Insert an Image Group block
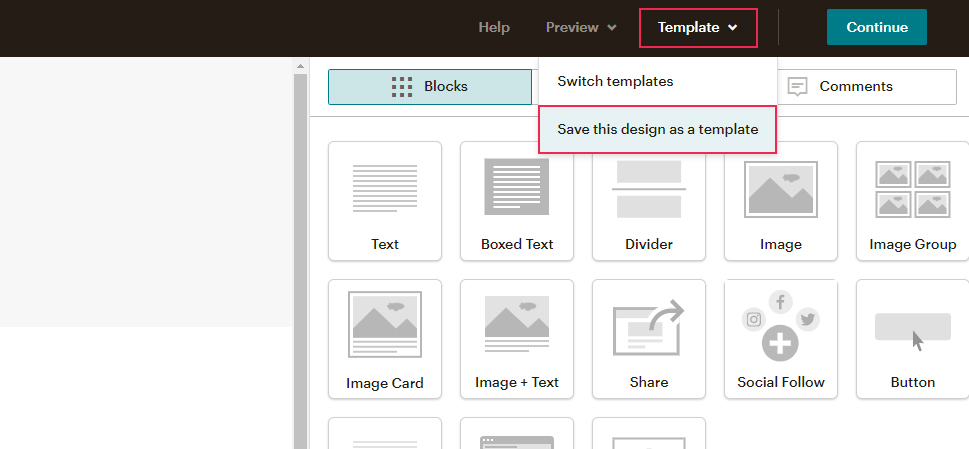 [912, 201]
